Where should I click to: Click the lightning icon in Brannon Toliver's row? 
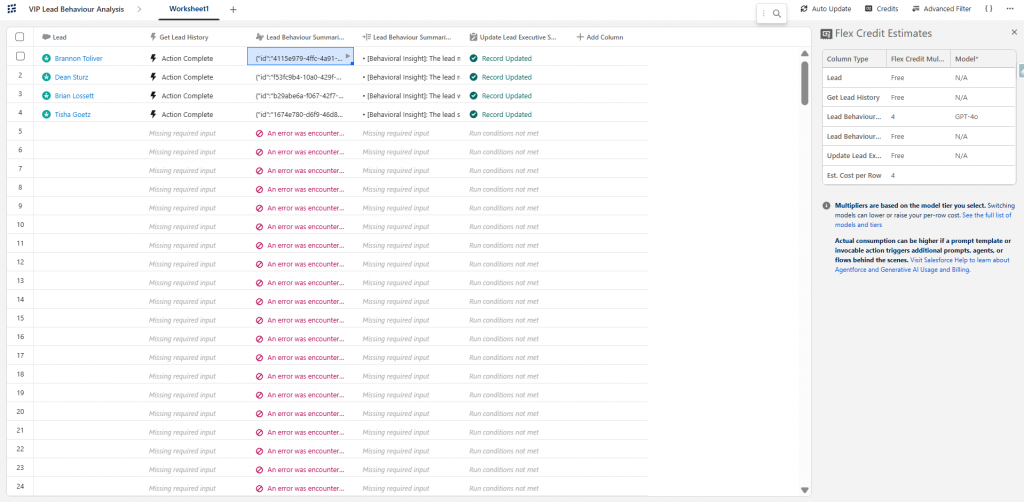coord(153,58)
